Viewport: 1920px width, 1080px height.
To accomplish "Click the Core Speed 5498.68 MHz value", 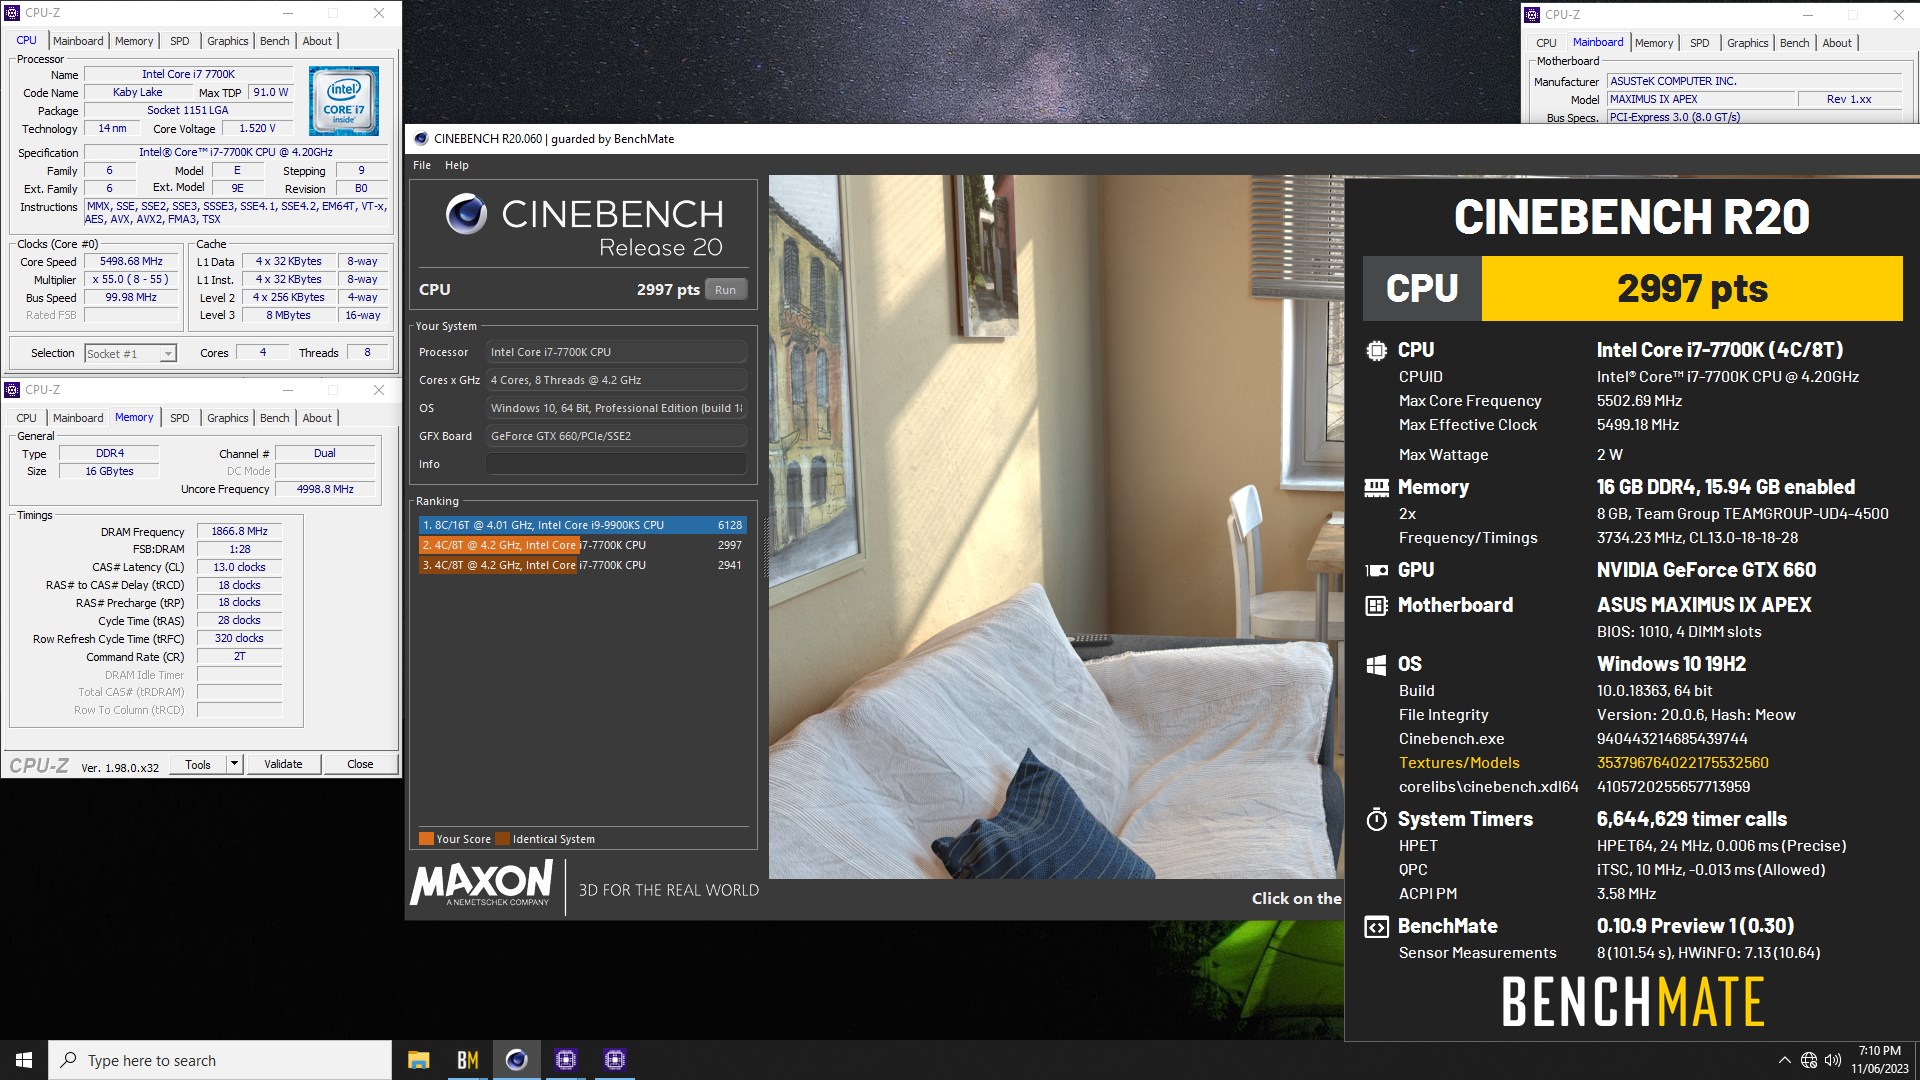I will pos(131,261).
